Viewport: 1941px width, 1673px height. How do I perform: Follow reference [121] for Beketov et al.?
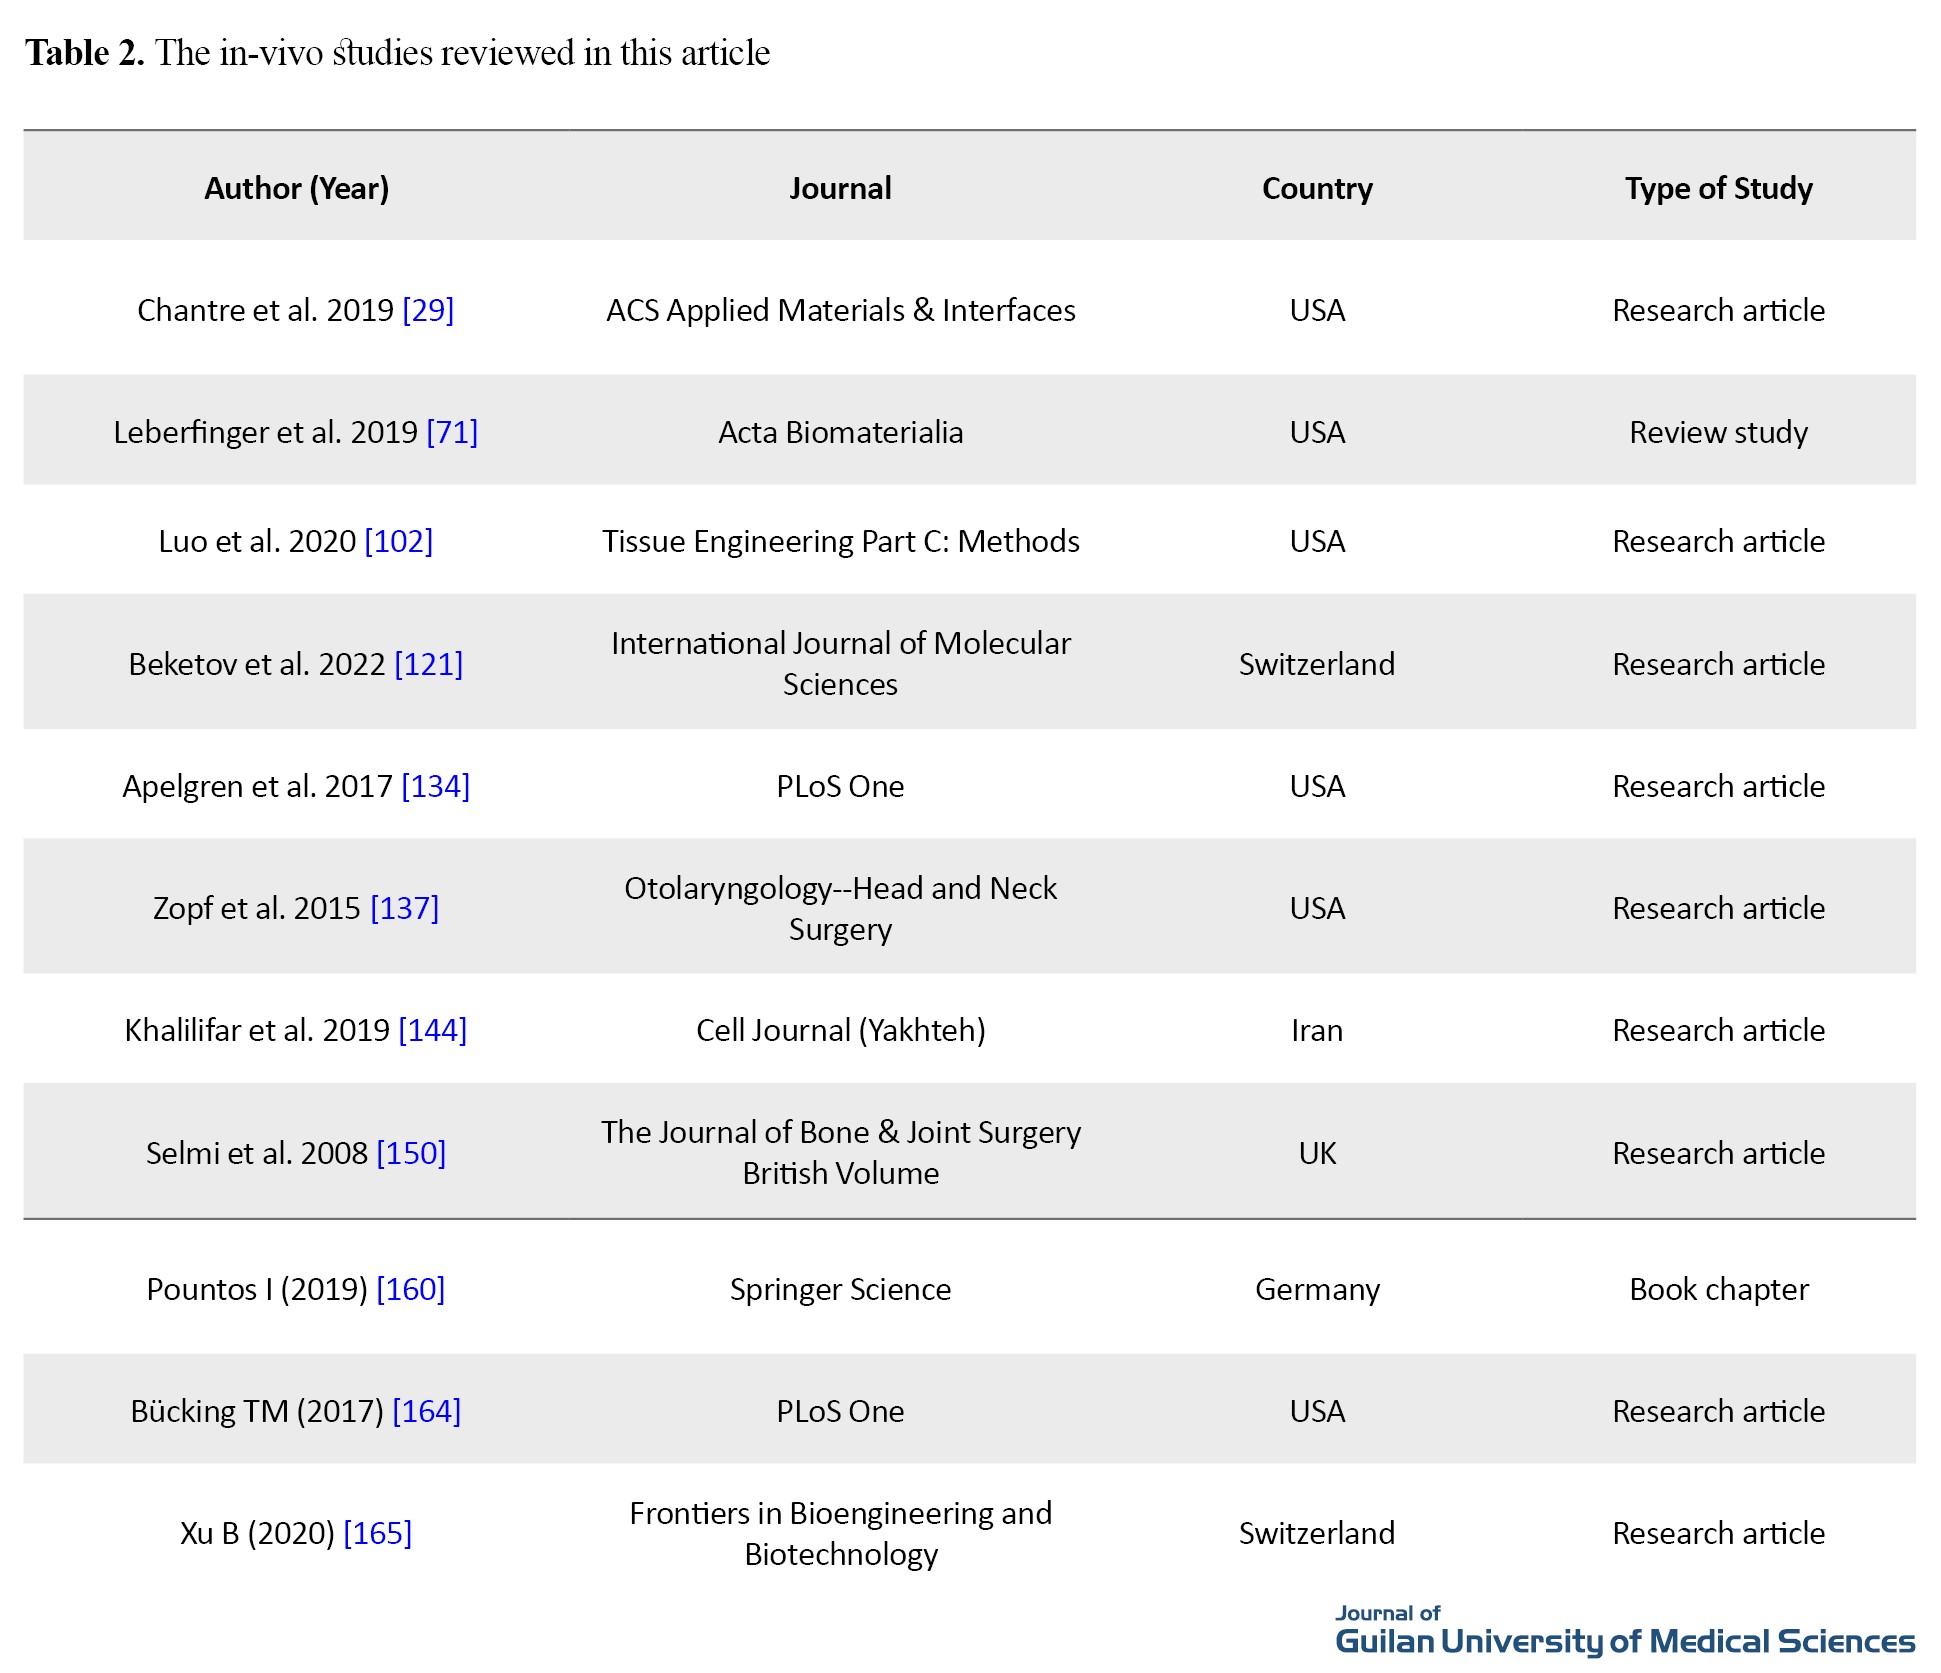coord(428,664)
